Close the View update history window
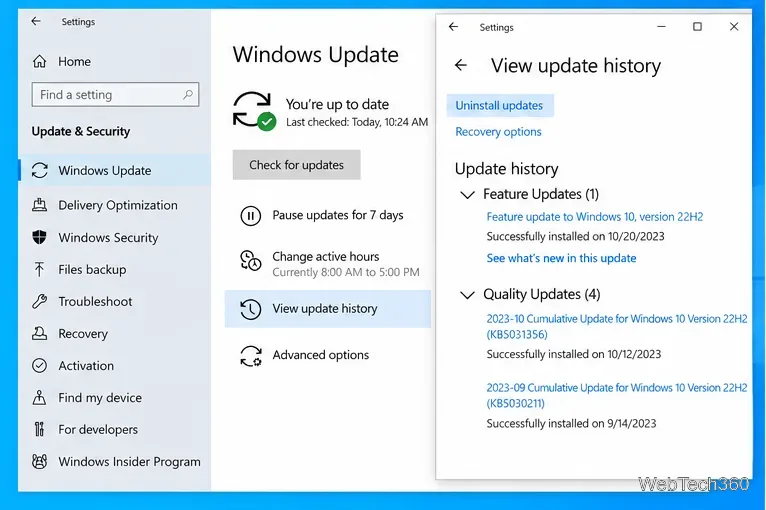The width and height of the screenshot is (766, 510). click(734, 26)
